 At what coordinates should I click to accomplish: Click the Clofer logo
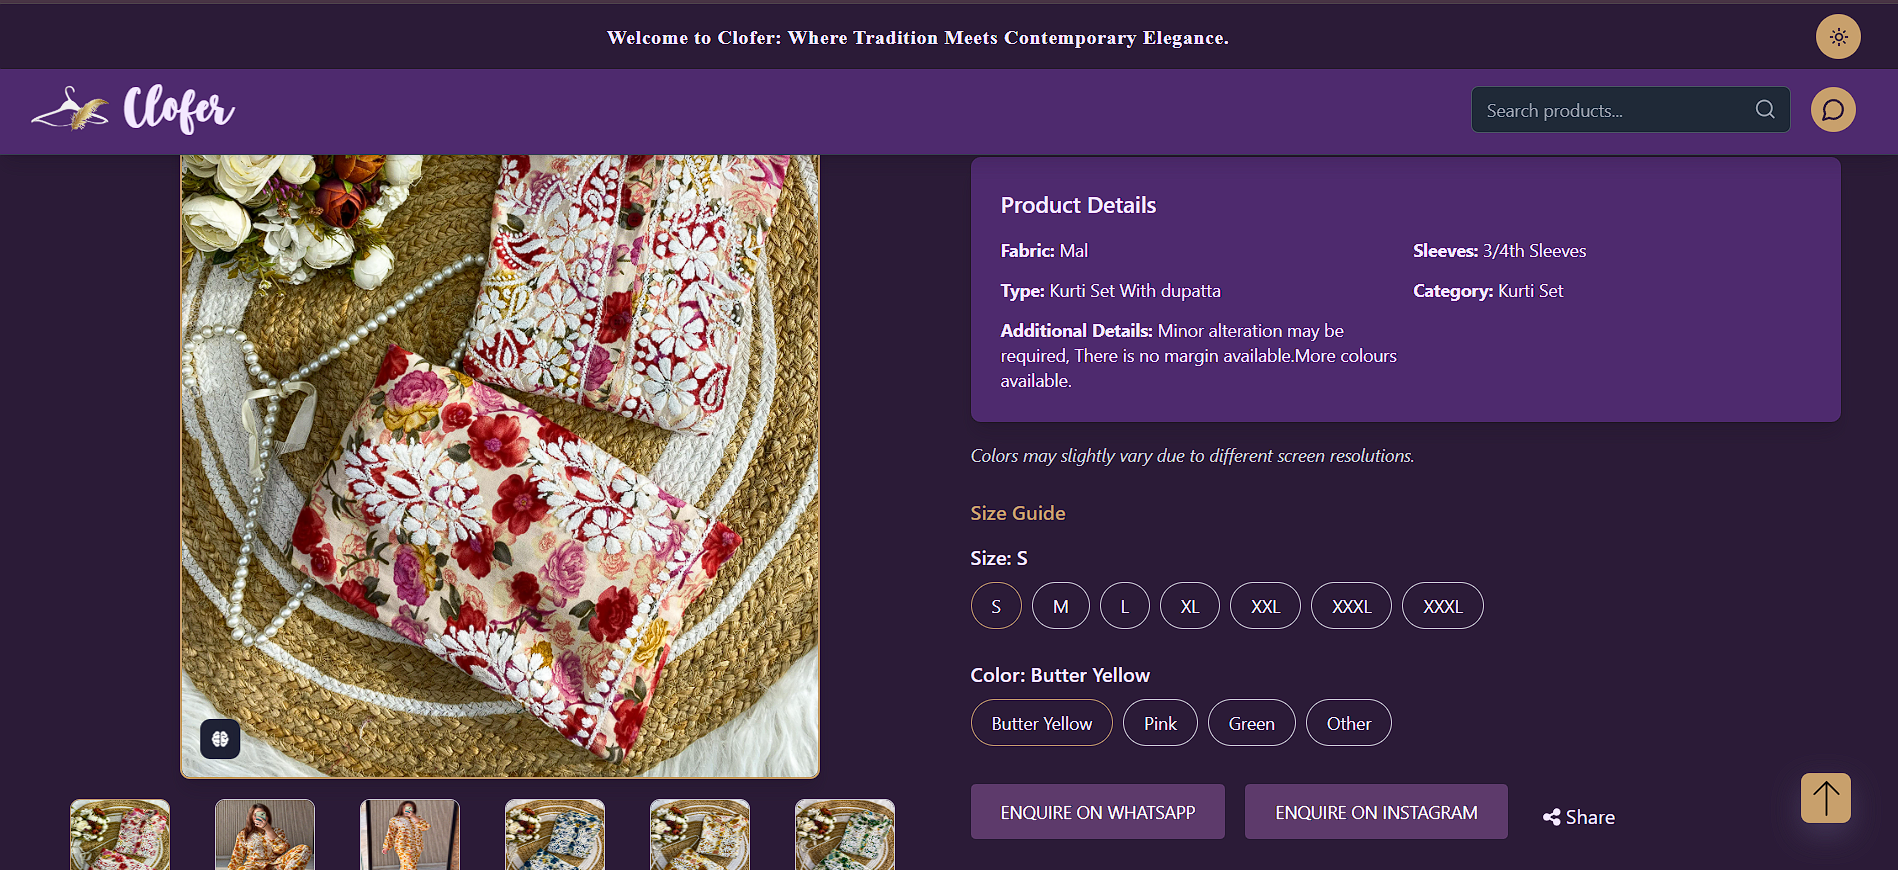point(133,110)
